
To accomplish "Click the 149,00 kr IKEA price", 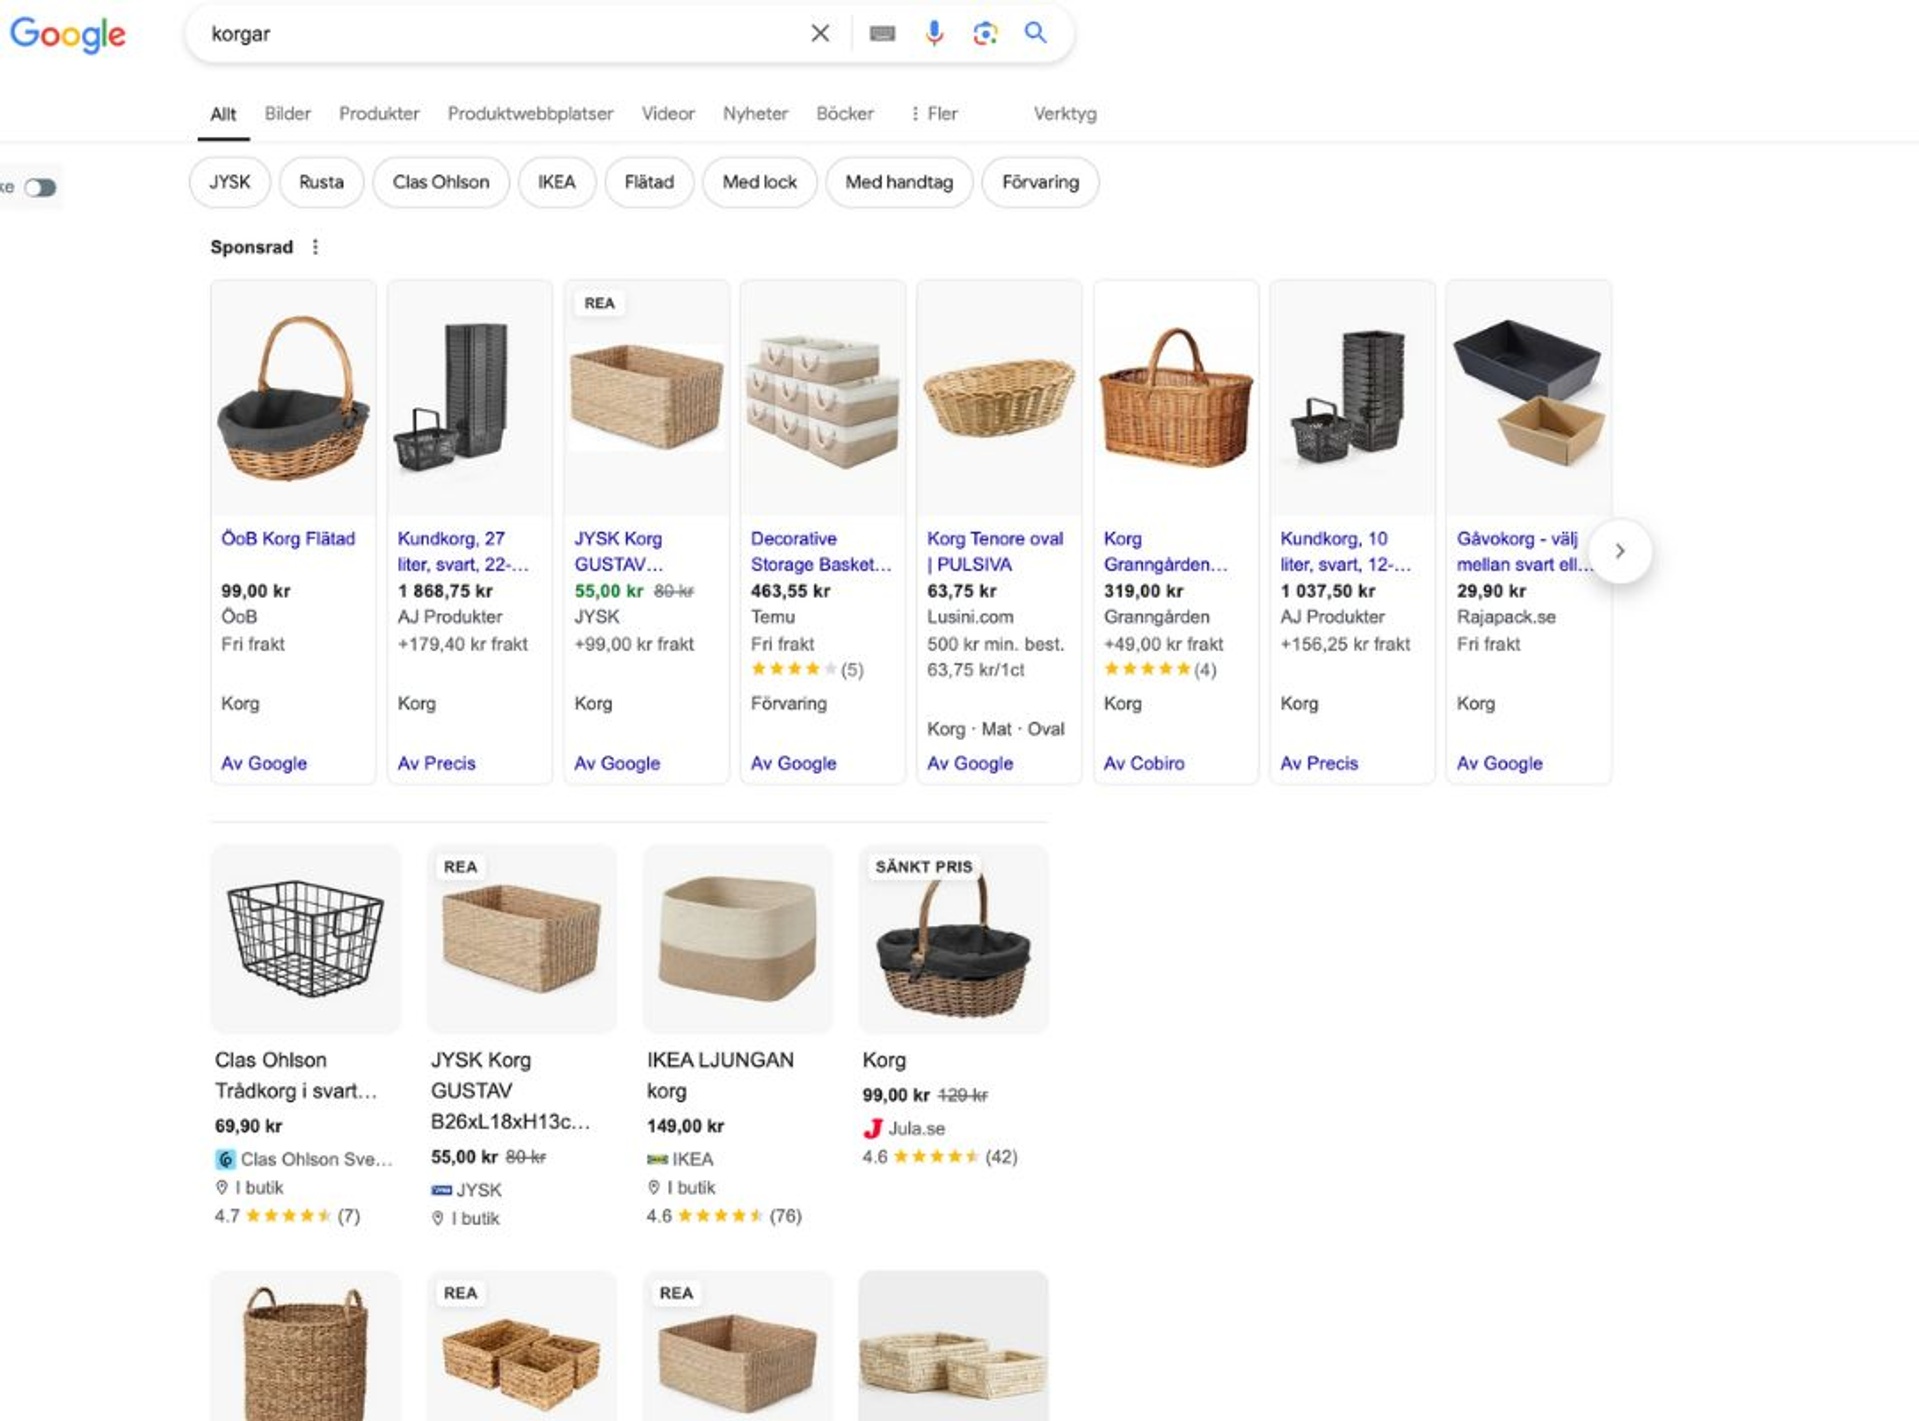I will click(685, 1126).
